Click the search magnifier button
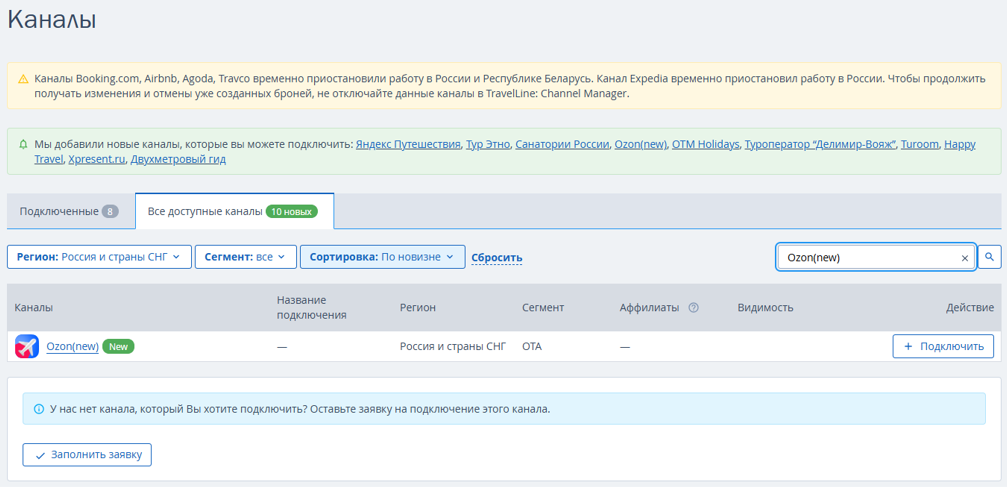The image size is (1007, 487). pyautogui.click(x=989, y=257)
